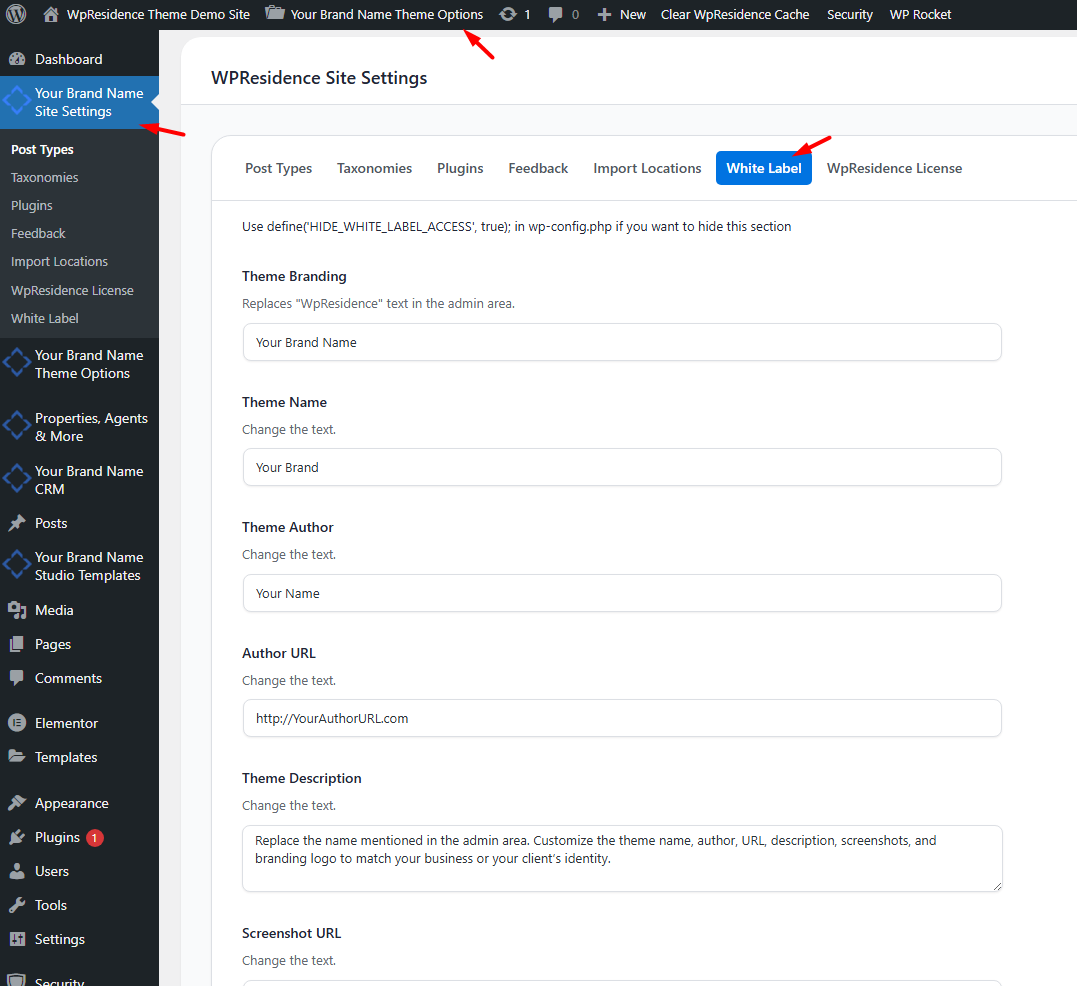Open Feedback submenu in sidebar

pos(38,233)
